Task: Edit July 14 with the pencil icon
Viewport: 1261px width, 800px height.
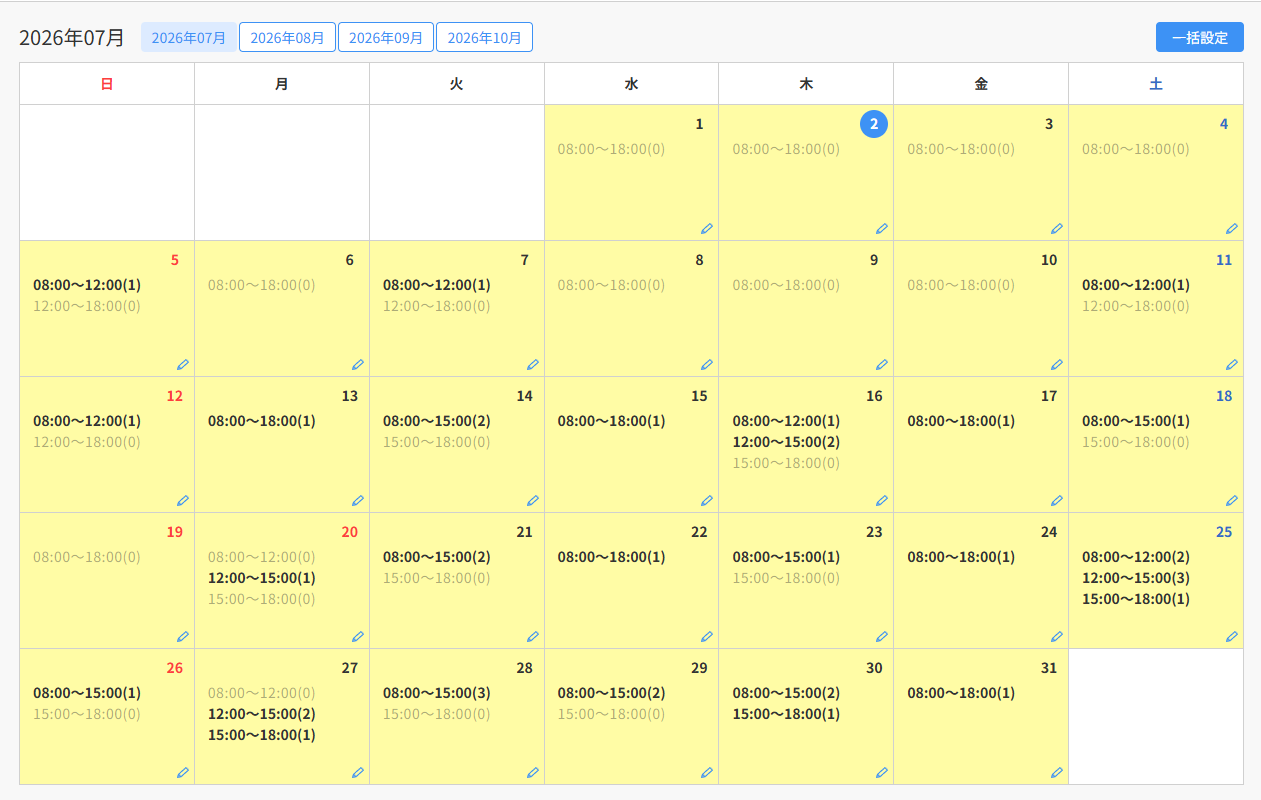Action: (533, 500)
